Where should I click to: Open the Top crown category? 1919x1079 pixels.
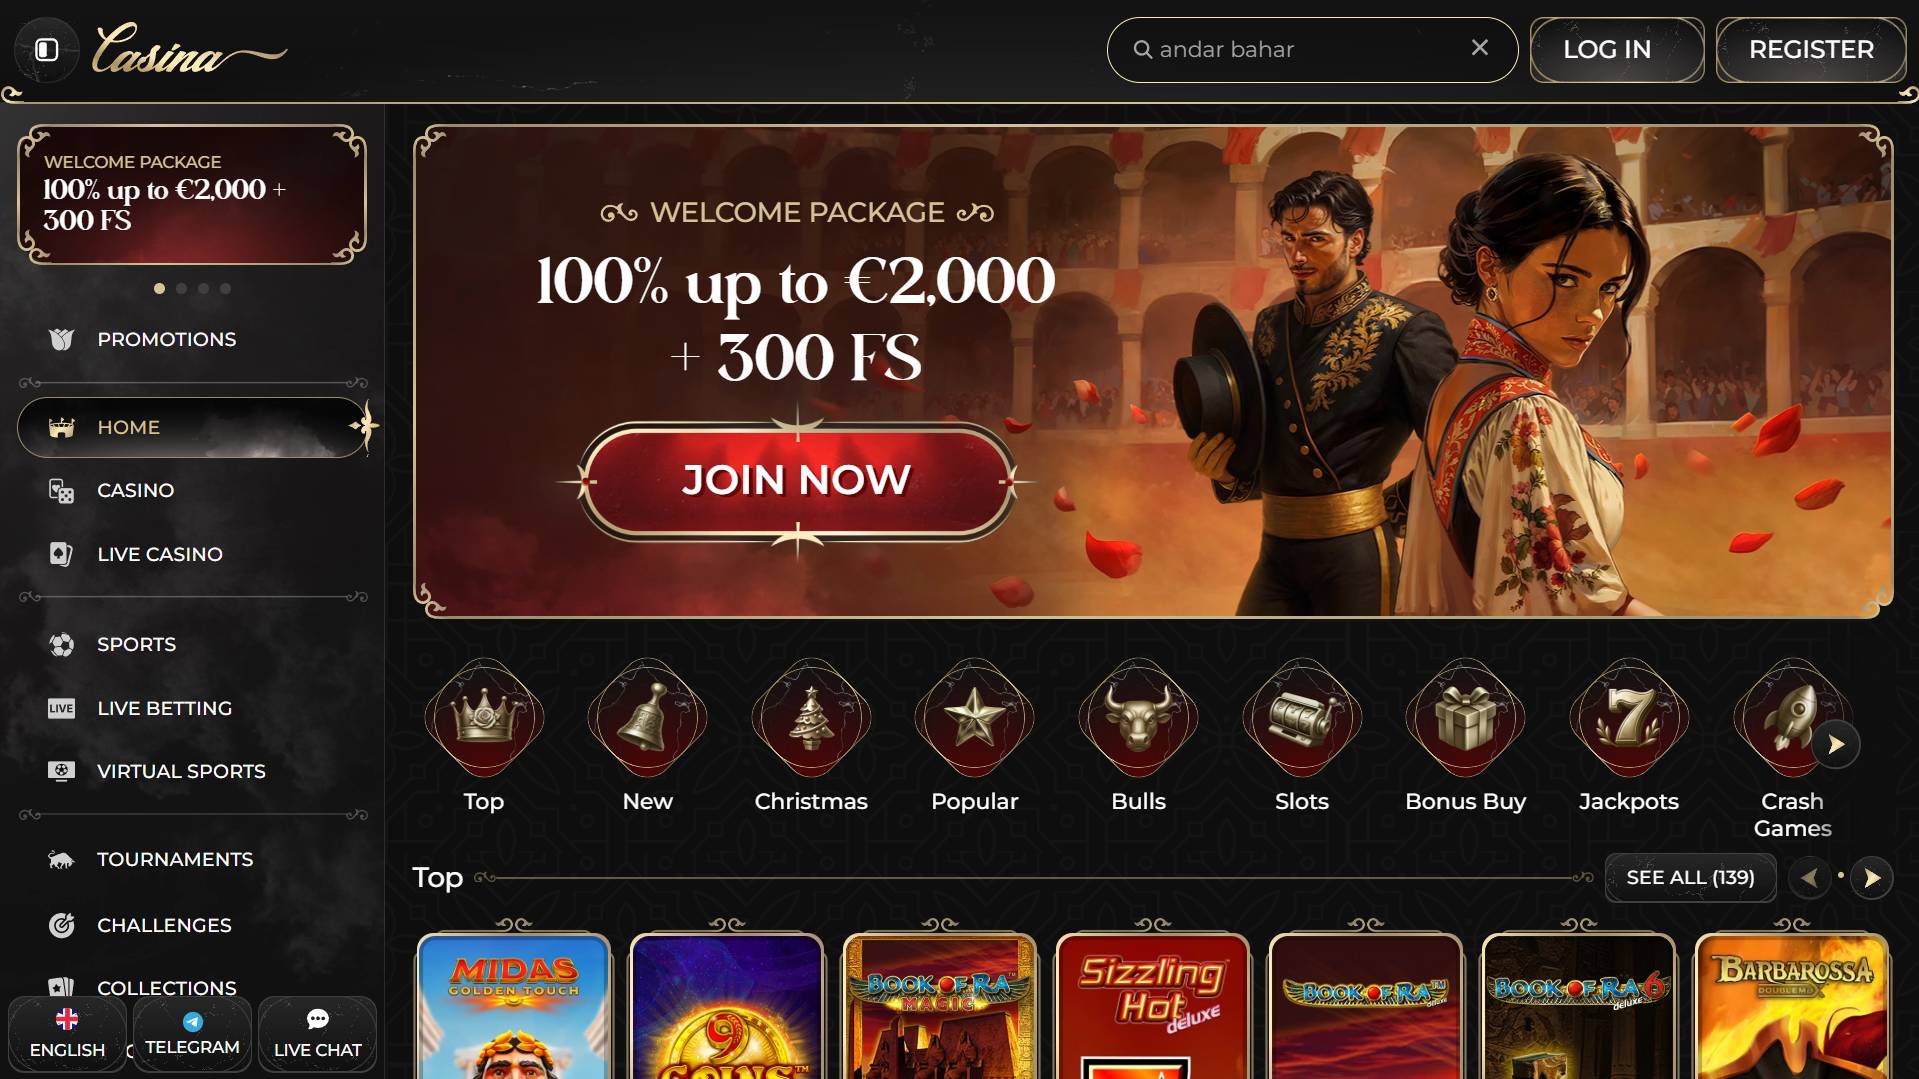pyautogui.click(x=484, y=718)
